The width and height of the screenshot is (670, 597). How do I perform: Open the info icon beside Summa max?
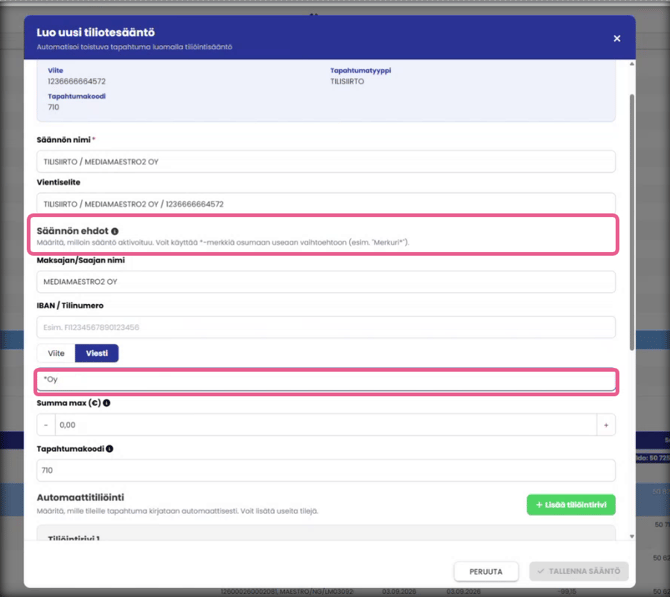(106, 403)
